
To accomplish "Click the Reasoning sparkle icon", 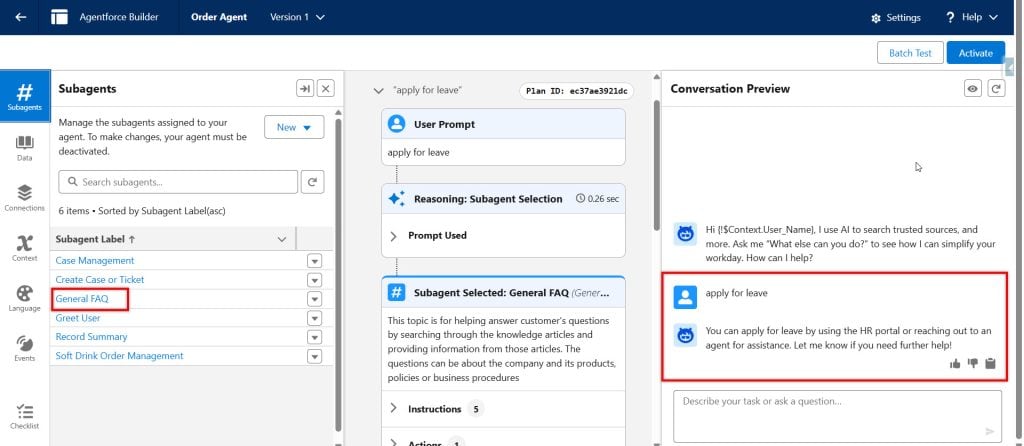I will [396, 199].
